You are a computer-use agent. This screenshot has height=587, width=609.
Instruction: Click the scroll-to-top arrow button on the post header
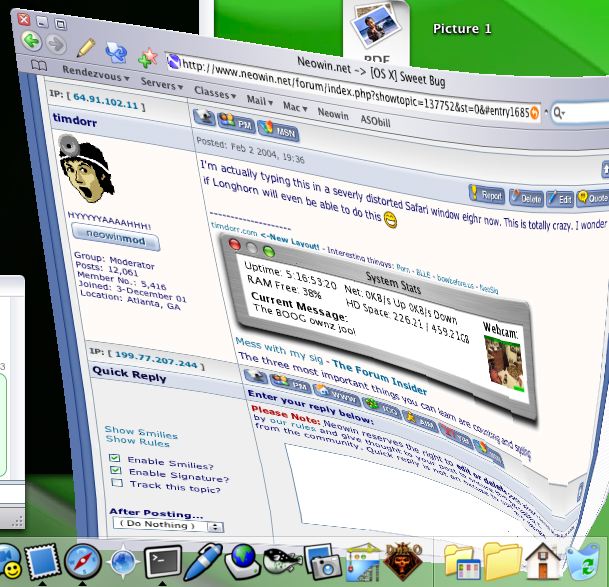[606, 169]
